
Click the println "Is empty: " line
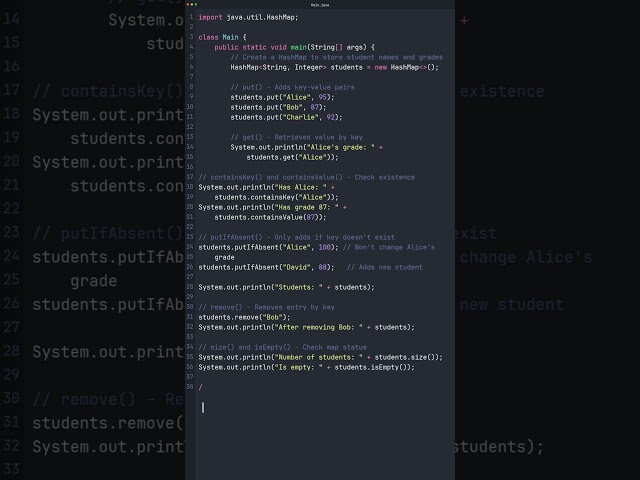tap(307, 367)
